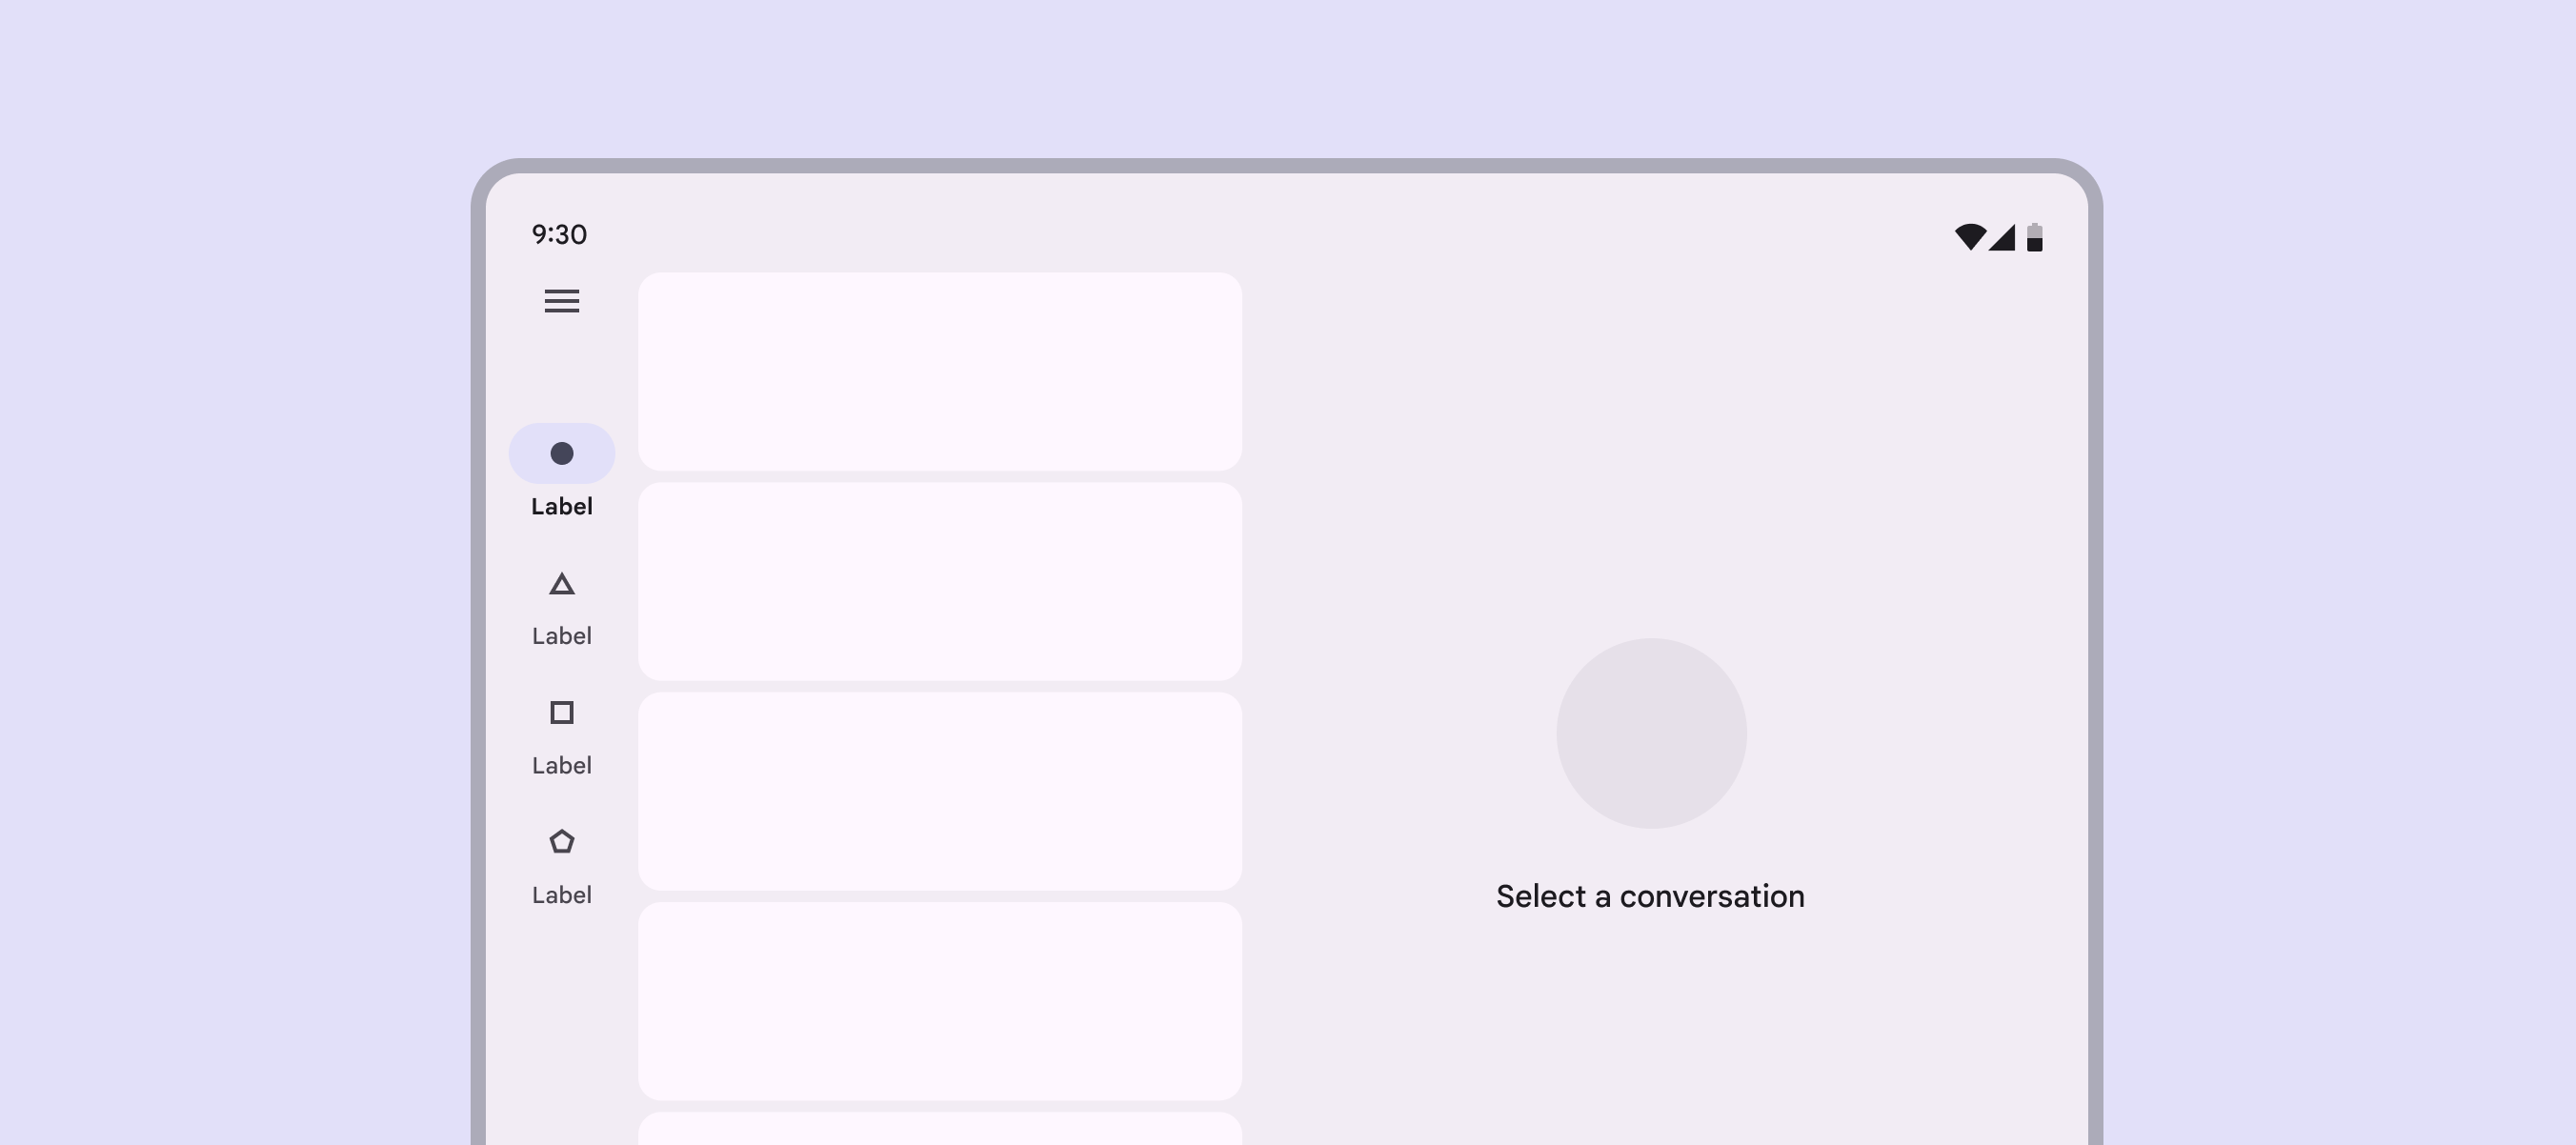Select the square navigation rail icon
Screen dimensions: 2576x1145
(x=561, y=713)
